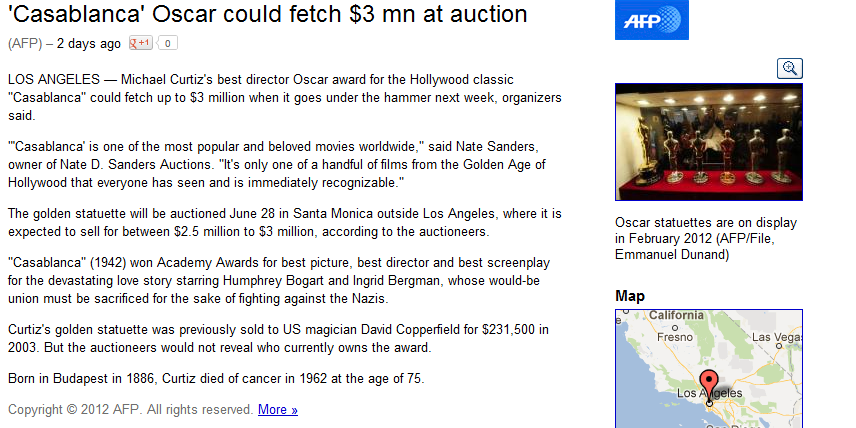Click the Map section heading
856x428 pixels.
630,296
